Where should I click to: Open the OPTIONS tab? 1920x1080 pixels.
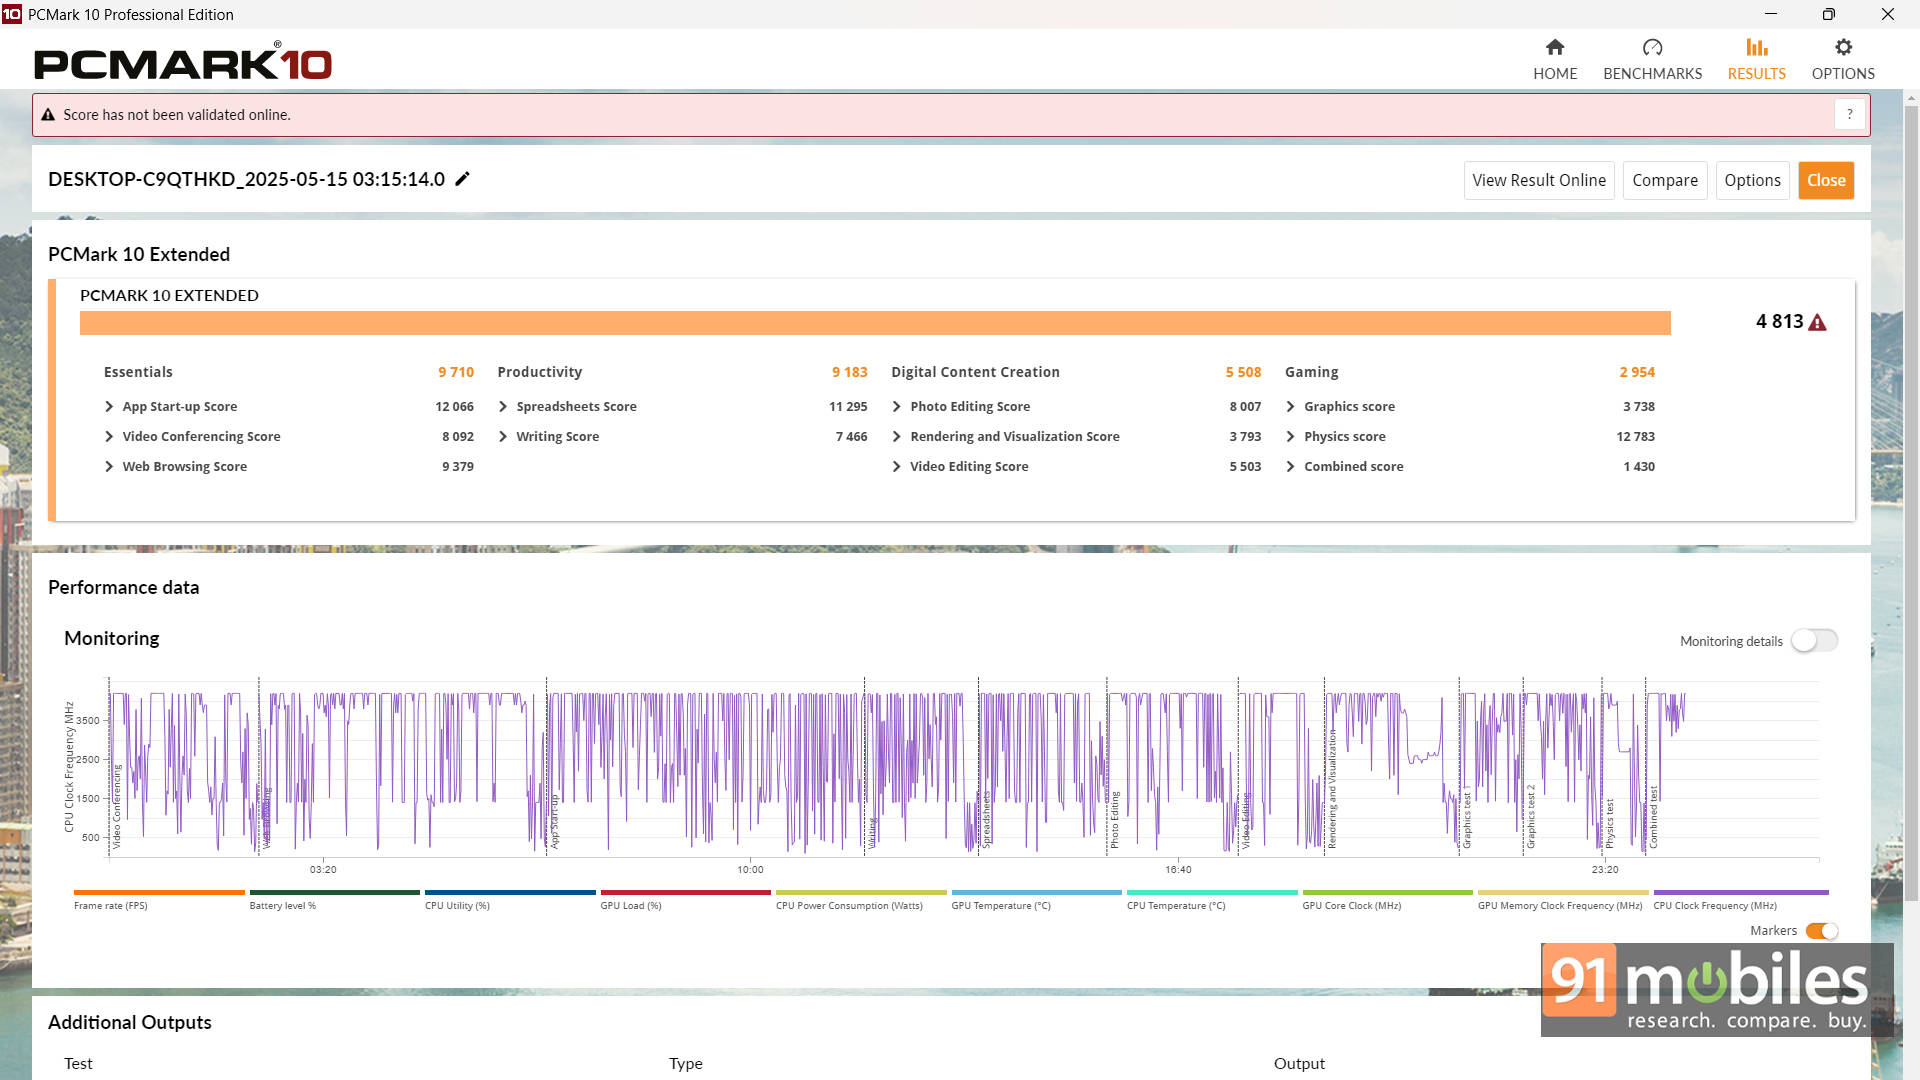(1843, 60)
